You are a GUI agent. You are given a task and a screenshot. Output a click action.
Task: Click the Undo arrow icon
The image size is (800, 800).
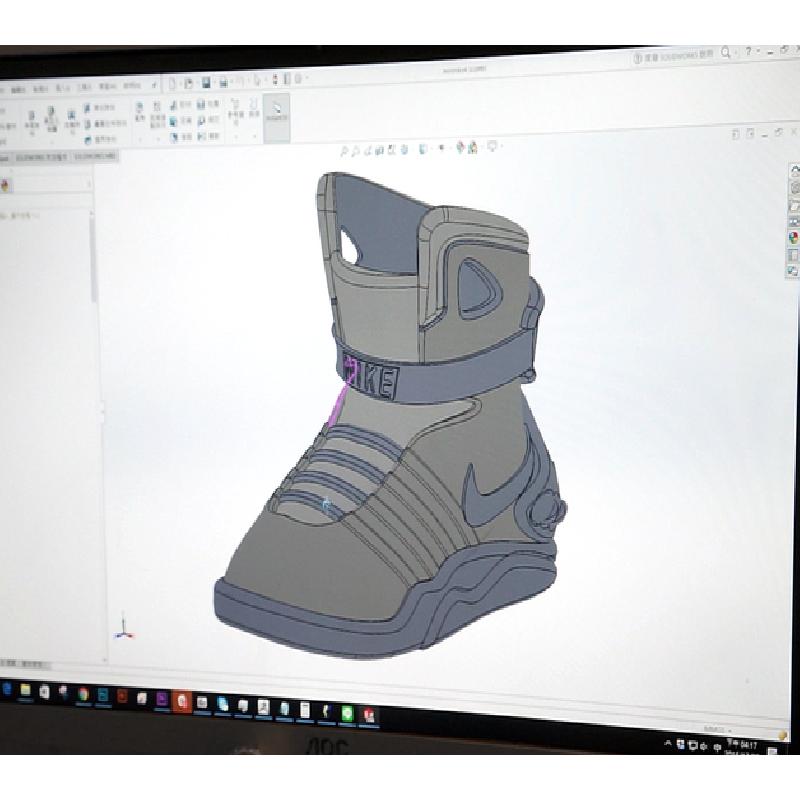(240, 82)
